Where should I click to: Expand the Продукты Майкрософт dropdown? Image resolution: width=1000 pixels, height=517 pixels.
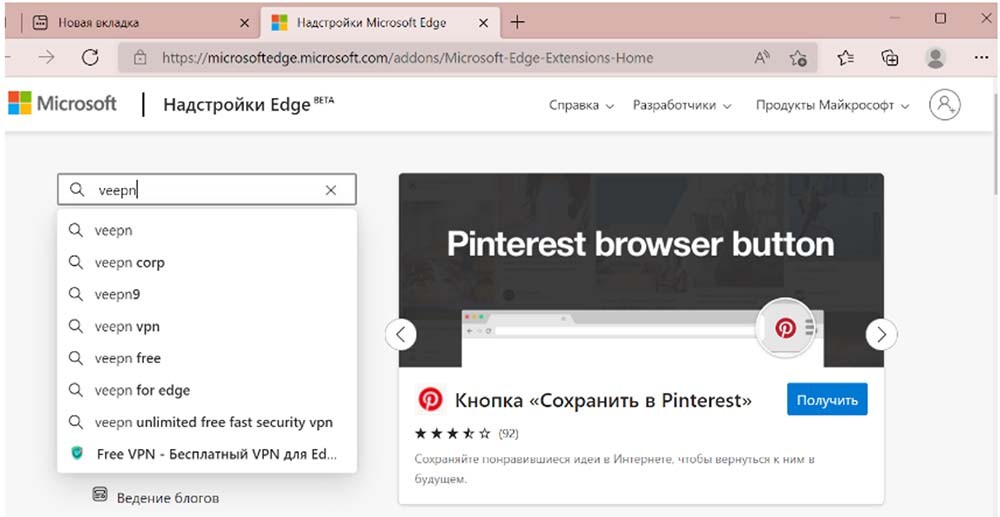832,106
